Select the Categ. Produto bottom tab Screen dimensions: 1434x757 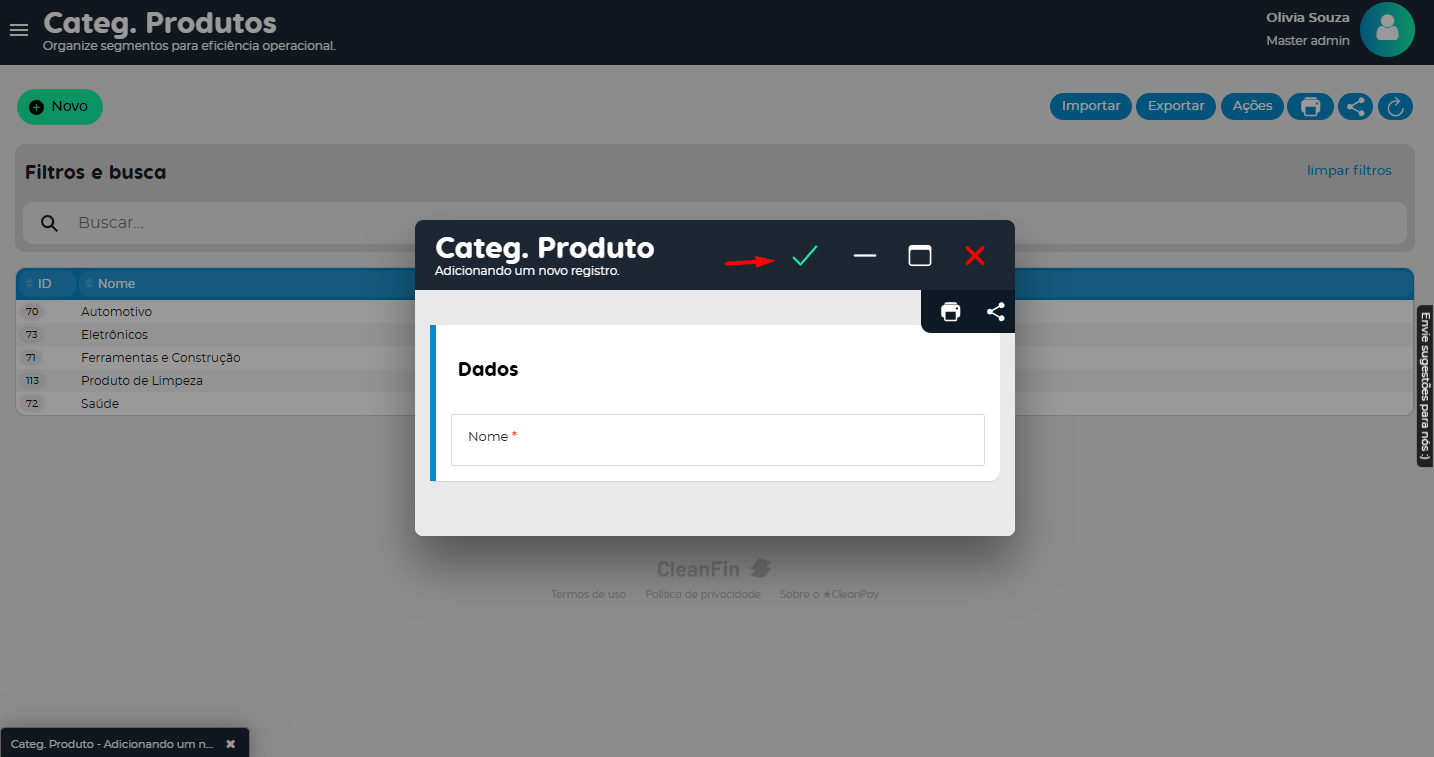(112, 744)
